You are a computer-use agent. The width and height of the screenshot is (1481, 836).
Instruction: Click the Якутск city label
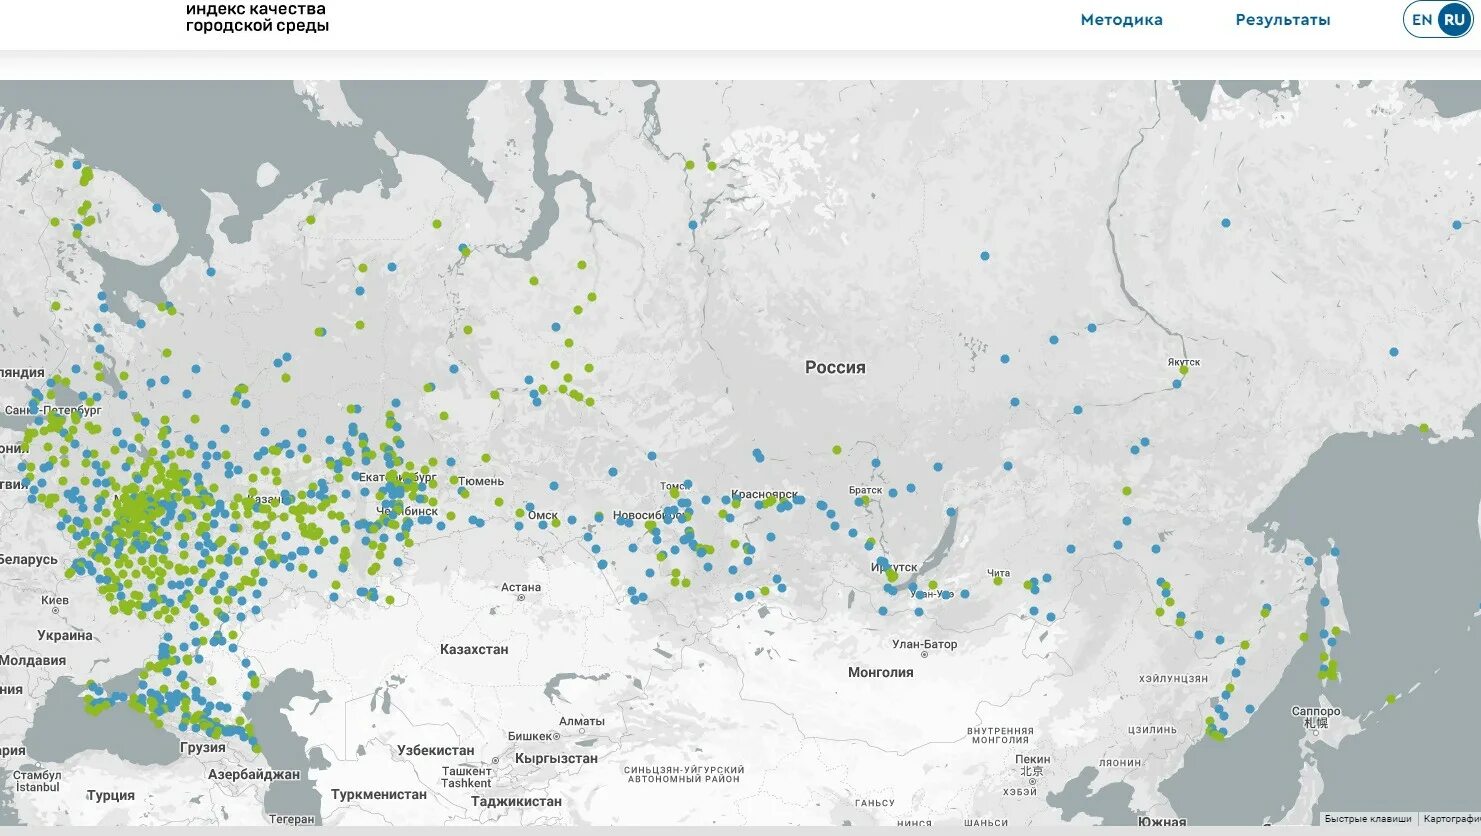[1183, 362]
